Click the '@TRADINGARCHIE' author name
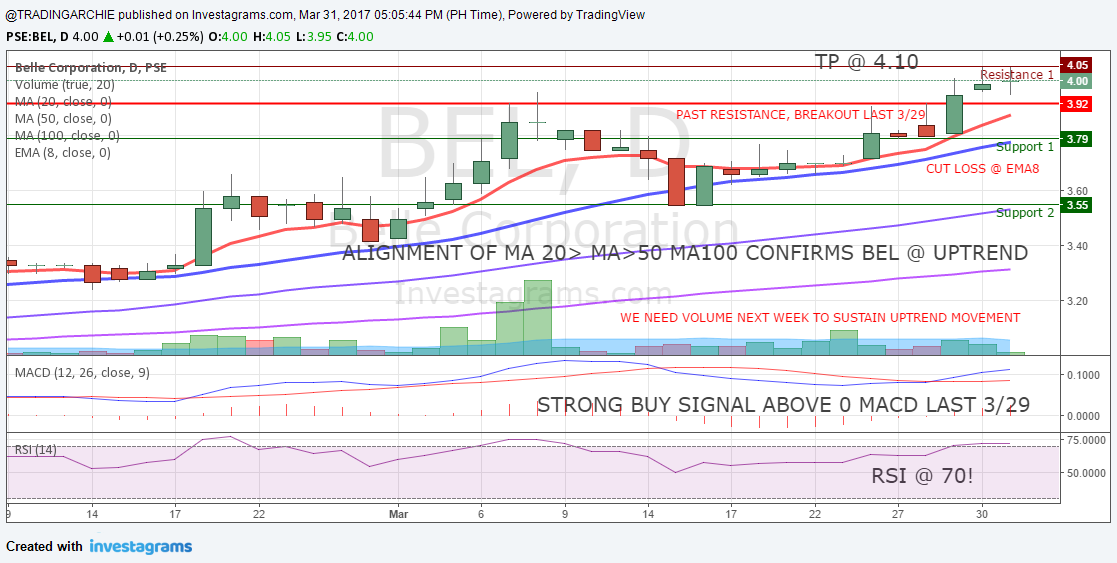Viewport: 1117px width, 563px height. pos(58,14)
